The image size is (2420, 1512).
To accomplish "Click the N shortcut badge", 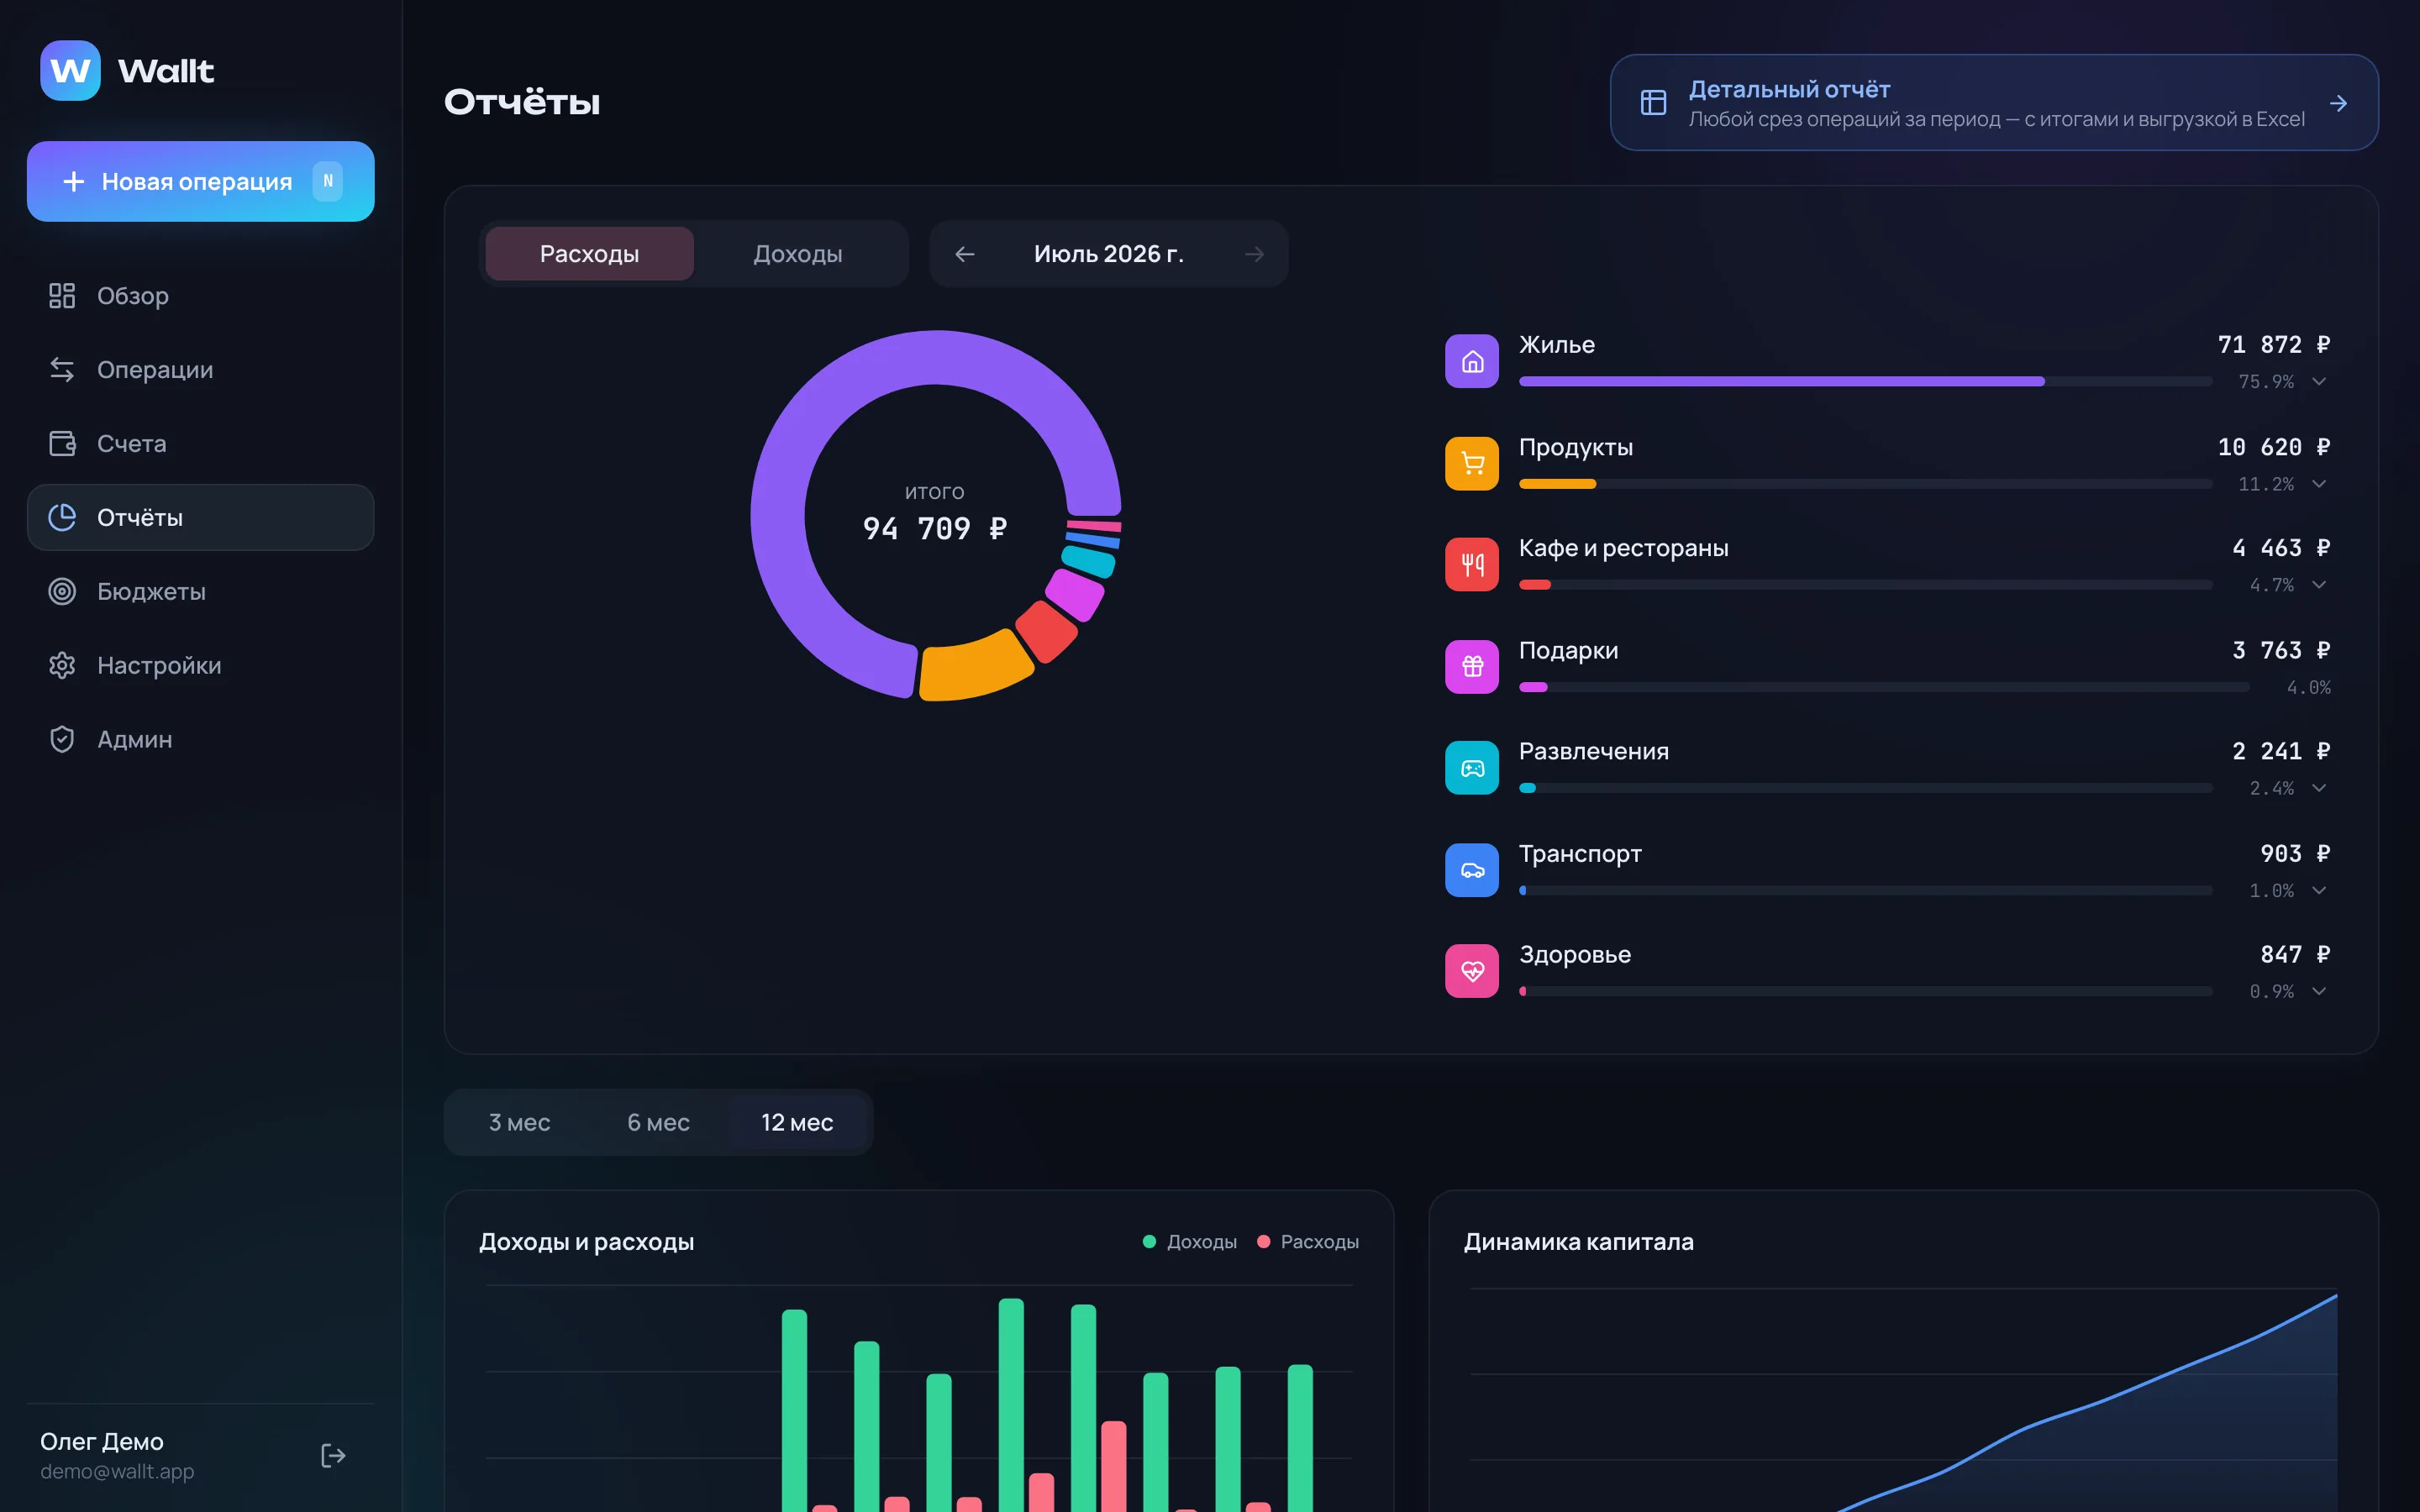I will pos(328,182).
